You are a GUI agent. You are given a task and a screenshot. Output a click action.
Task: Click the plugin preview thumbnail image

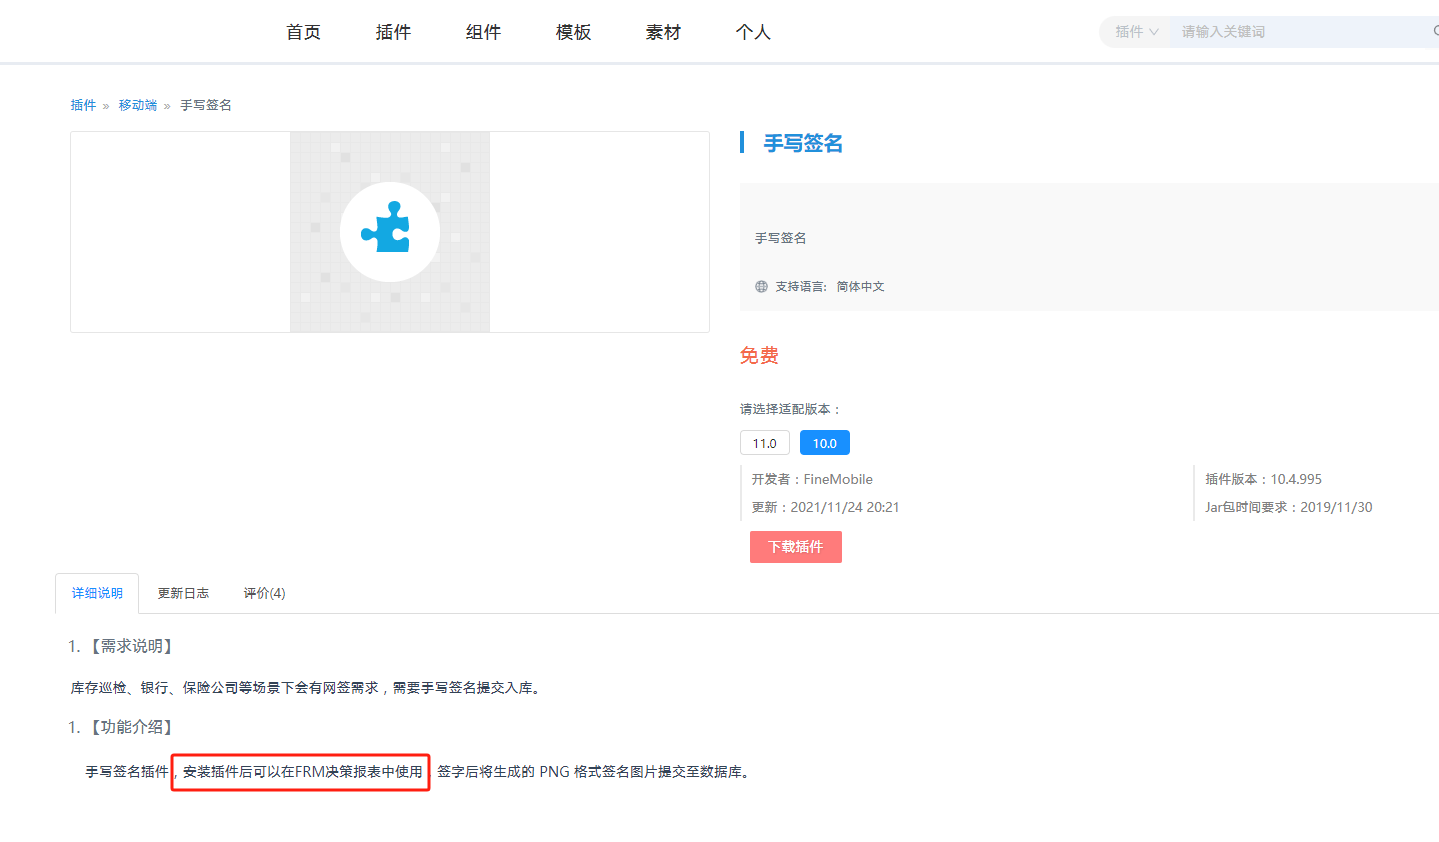point(390,232)
